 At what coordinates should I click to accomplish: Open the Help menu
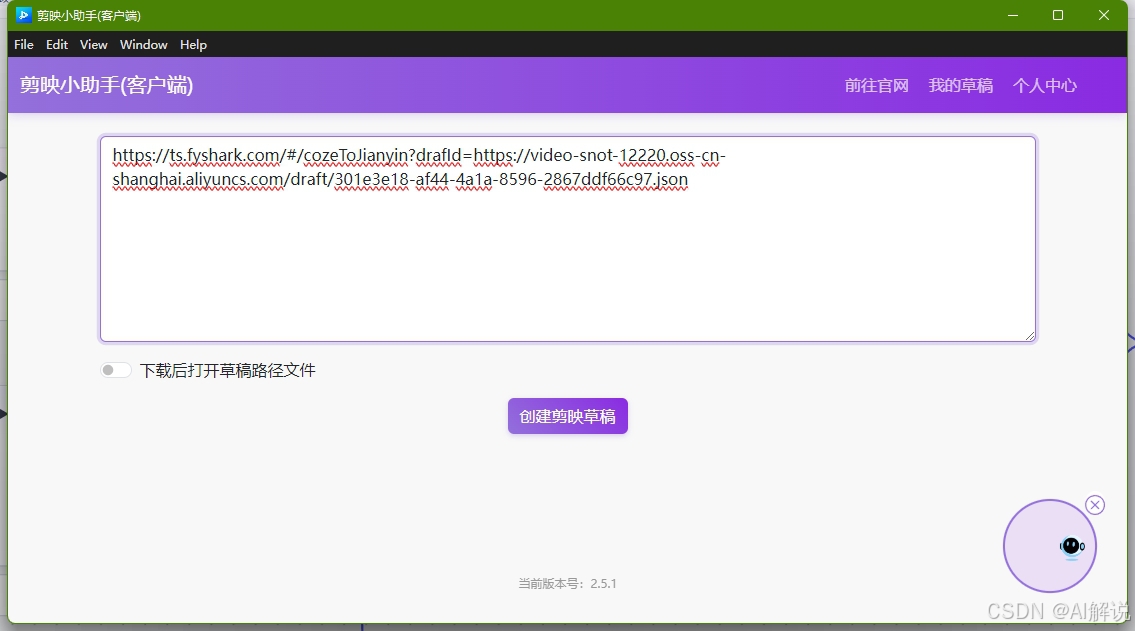193,44
